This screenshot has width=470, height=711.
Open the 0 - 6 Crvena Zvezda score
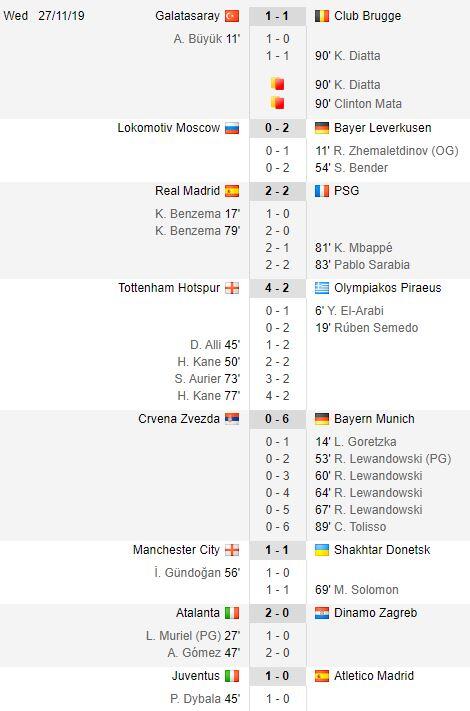coord(277,419)
